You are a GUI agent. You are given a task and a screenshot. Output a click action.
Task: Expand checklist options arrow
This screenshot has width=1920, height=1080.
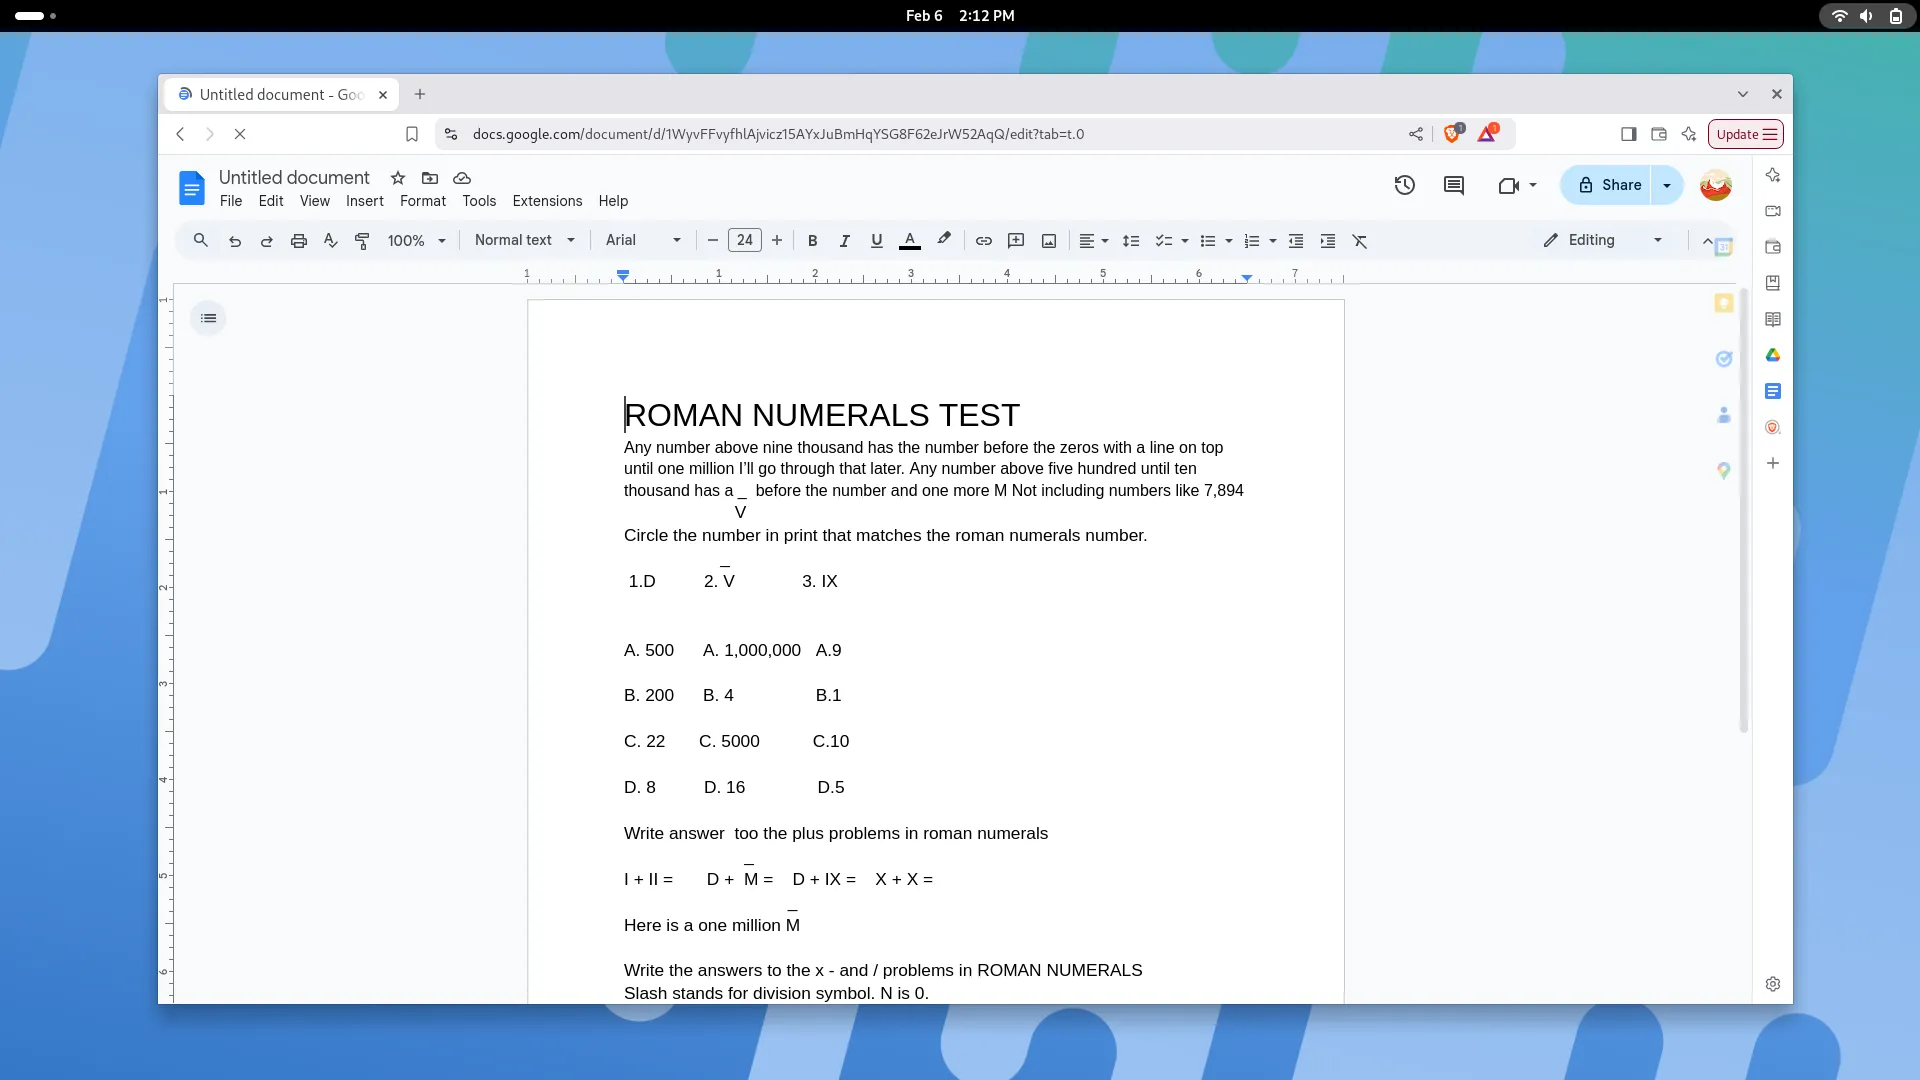pyautogui.click(x=1185, y=241)
